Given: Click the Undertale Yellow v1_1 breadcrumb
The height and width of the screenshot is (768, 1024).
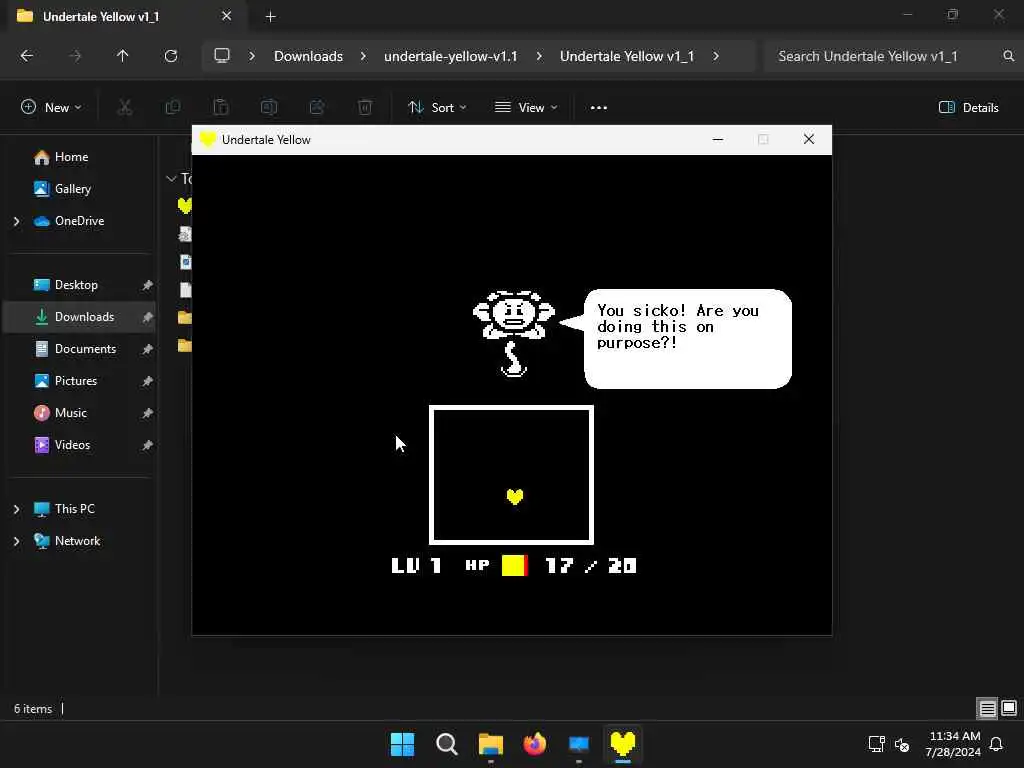Looking at the screenshot, I should pos(627,56).
